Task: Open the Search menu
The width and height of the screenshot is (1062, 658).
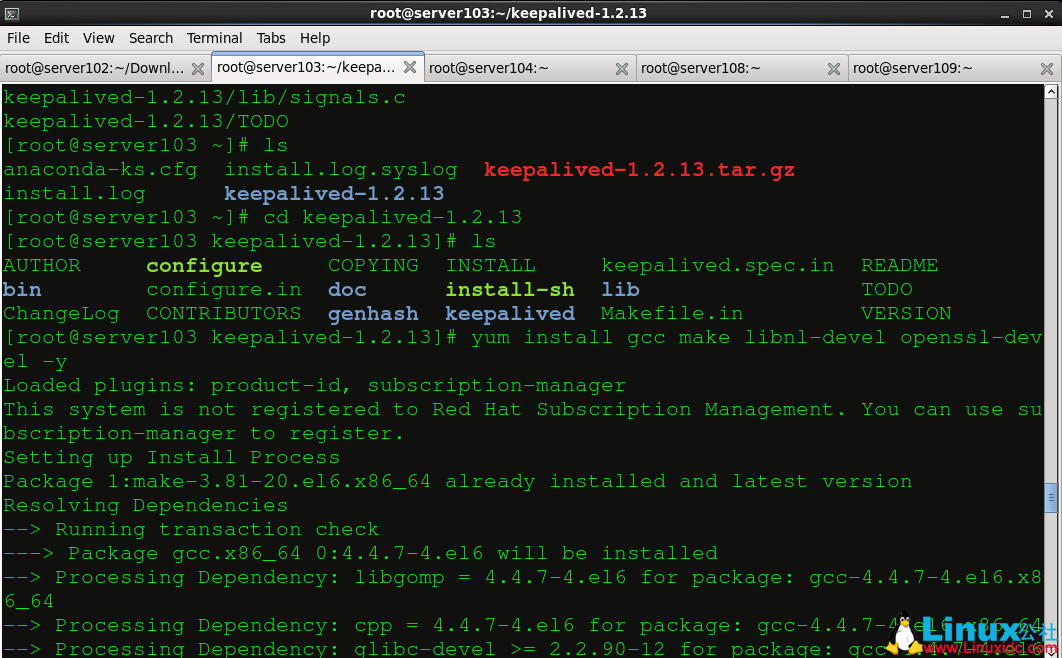Action: click(x=151, y=38)
